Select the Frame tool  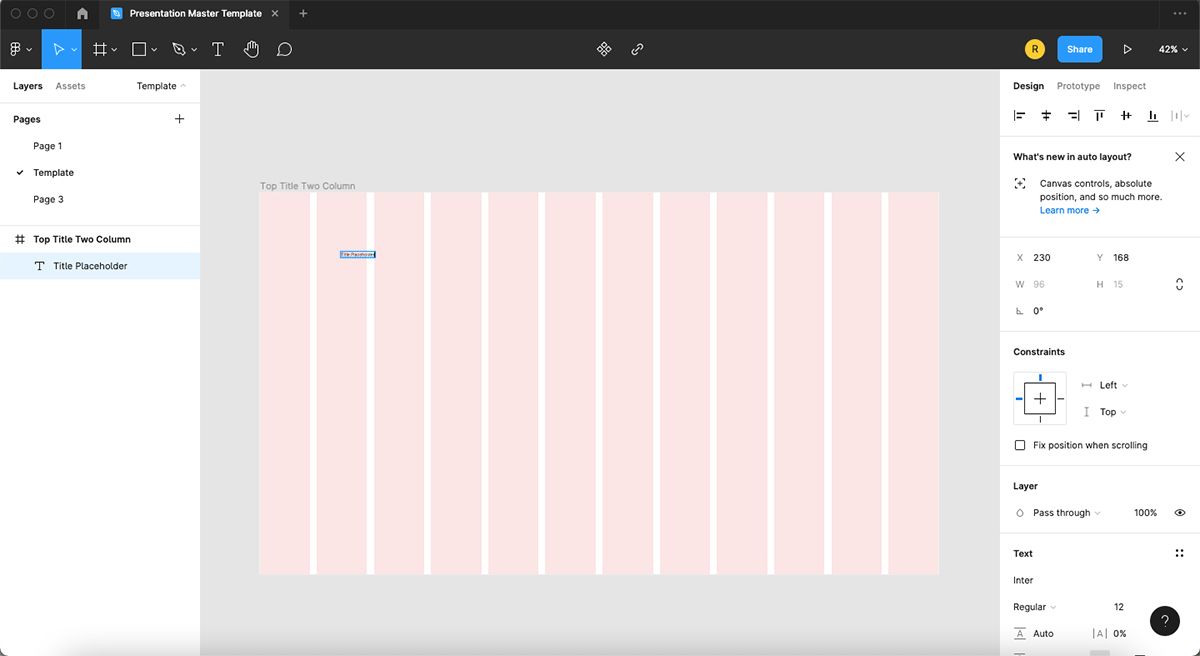100,48
